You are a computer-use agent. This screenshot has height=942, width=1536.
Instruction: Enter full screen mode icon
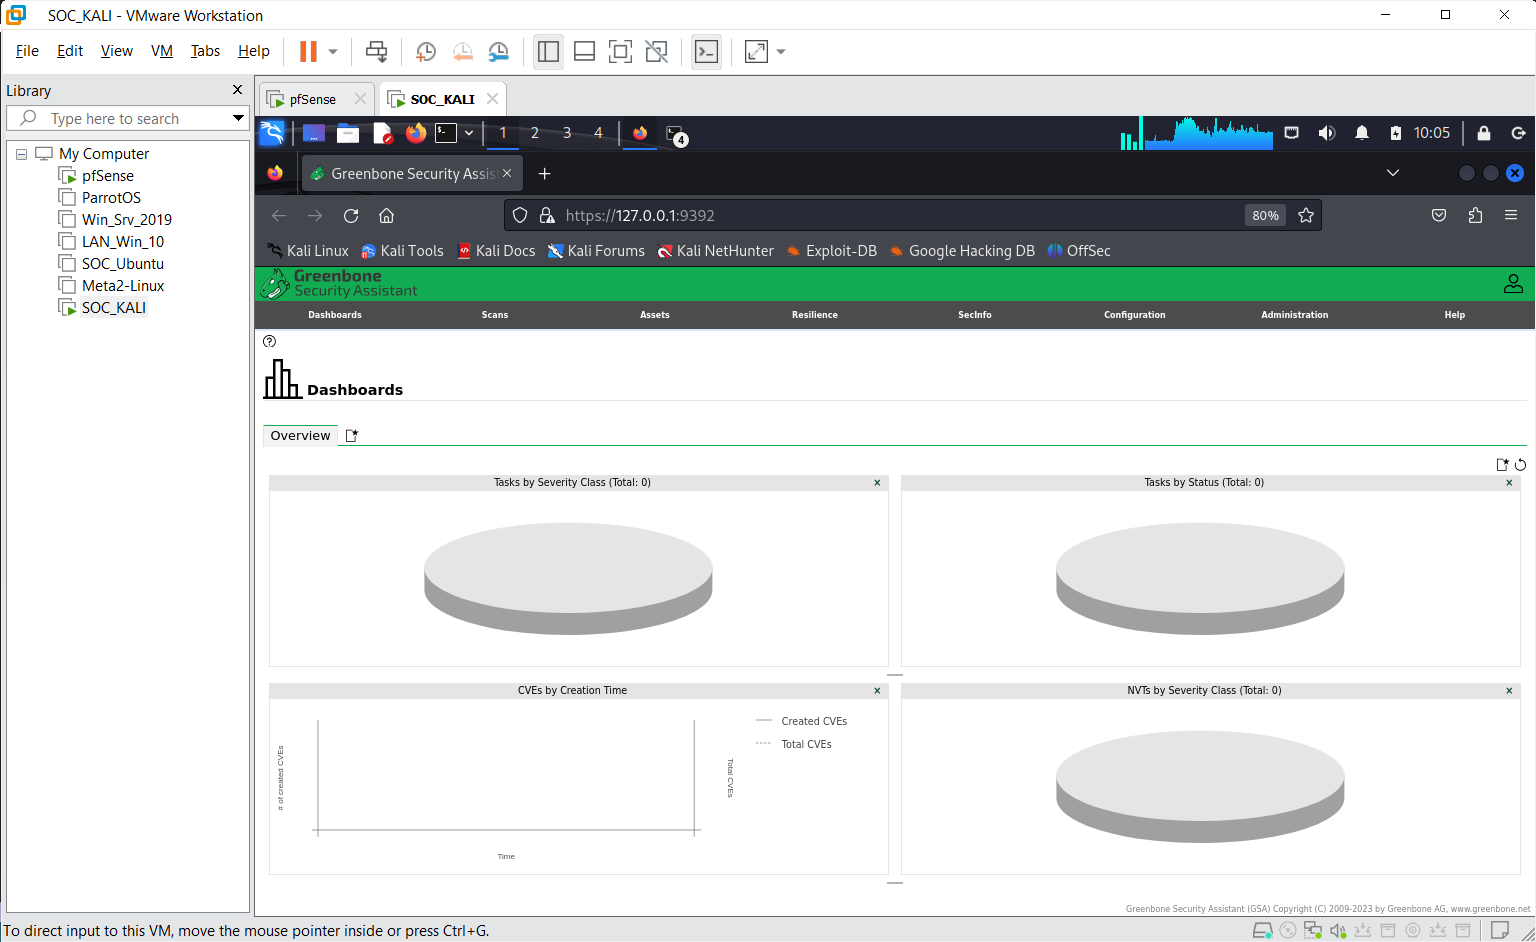(620, 51)
